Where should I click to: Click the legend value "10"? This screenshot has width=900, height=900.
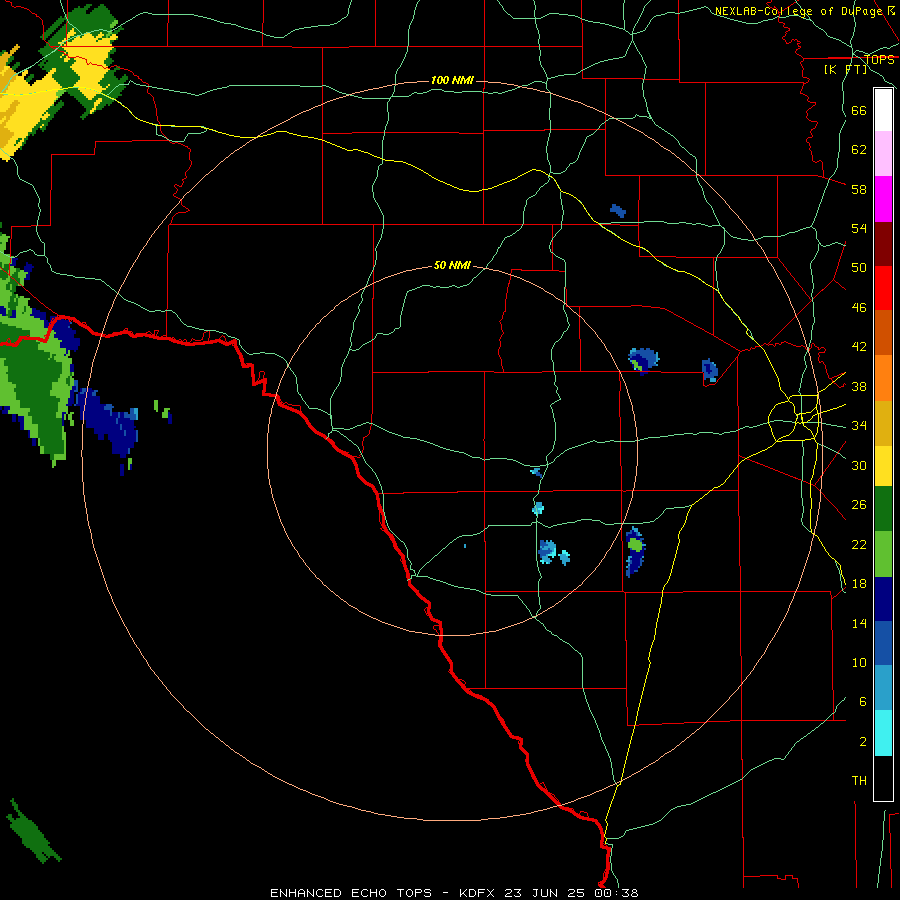click(859, 662)
